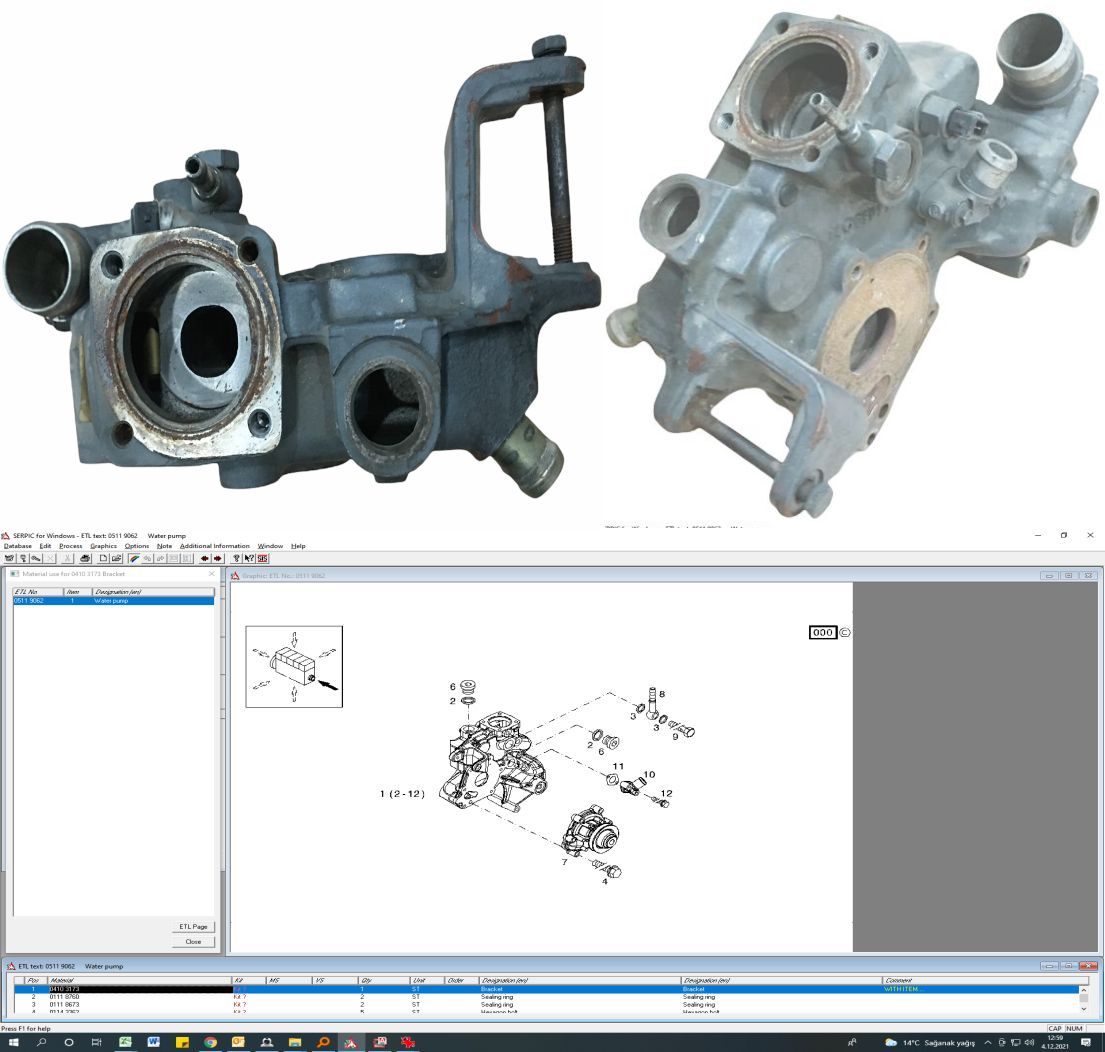Click the Close button in Material use panel
Screen dimensions: 1105x1052
coord(193,941)
